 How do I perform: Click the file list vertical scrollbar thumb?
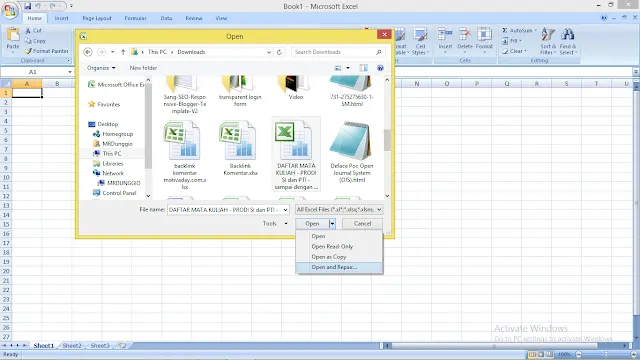[x=387, y=140]
